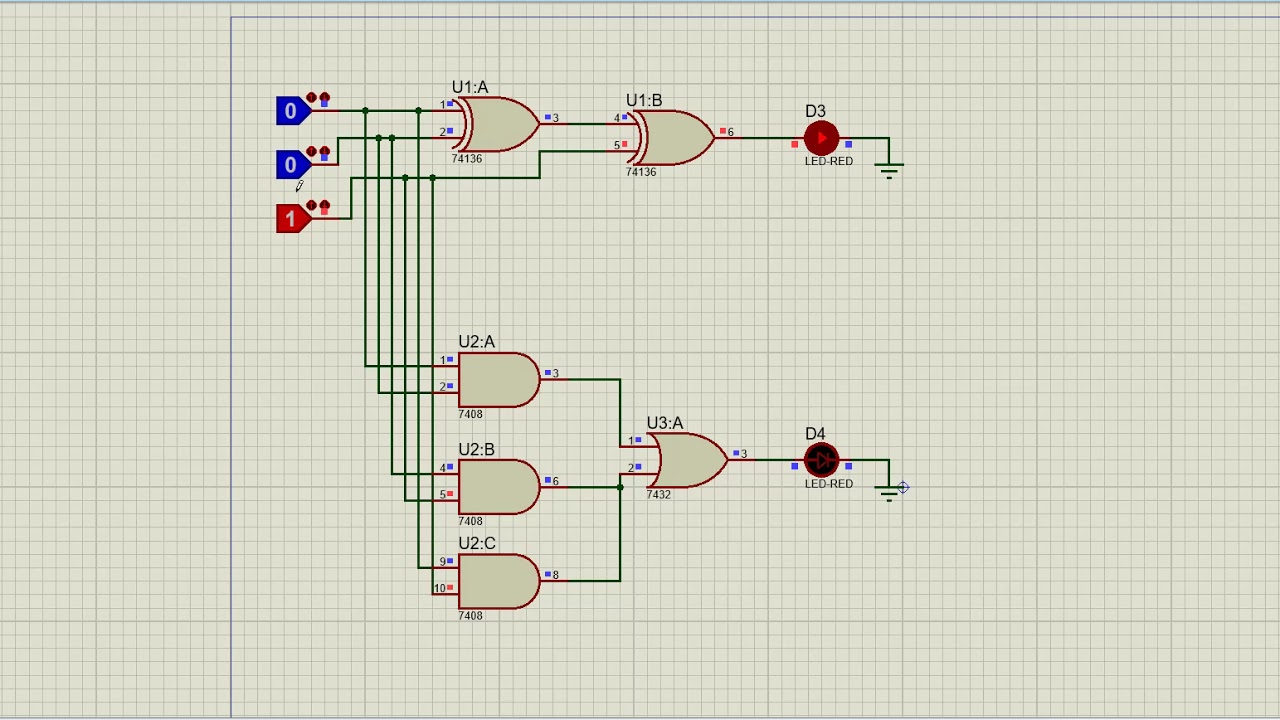The width and height of the screenshot is (1280, 720).
Task: Click the U1:A reference label
Action: click(x=470, y=87)
